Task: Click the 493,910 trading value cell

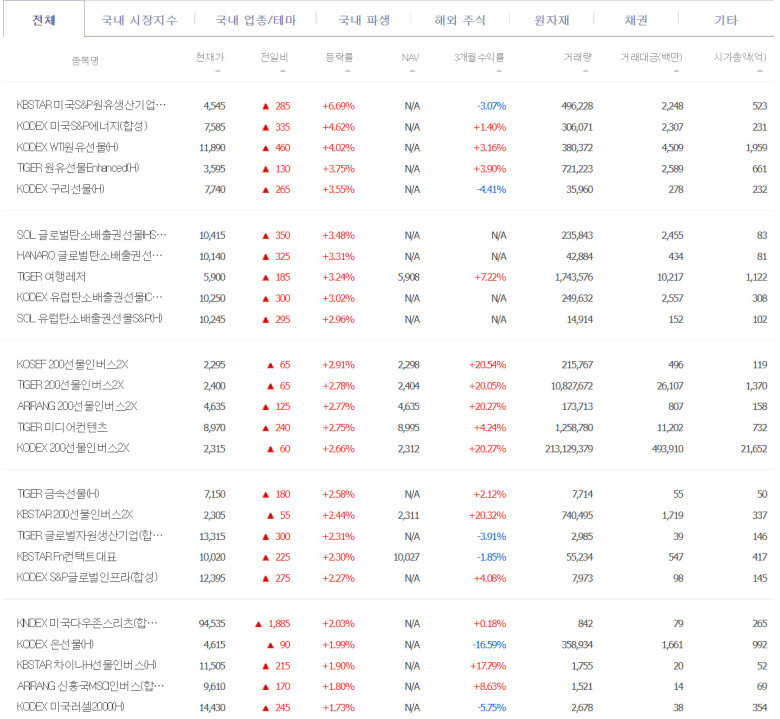Action: click(668, 449)
